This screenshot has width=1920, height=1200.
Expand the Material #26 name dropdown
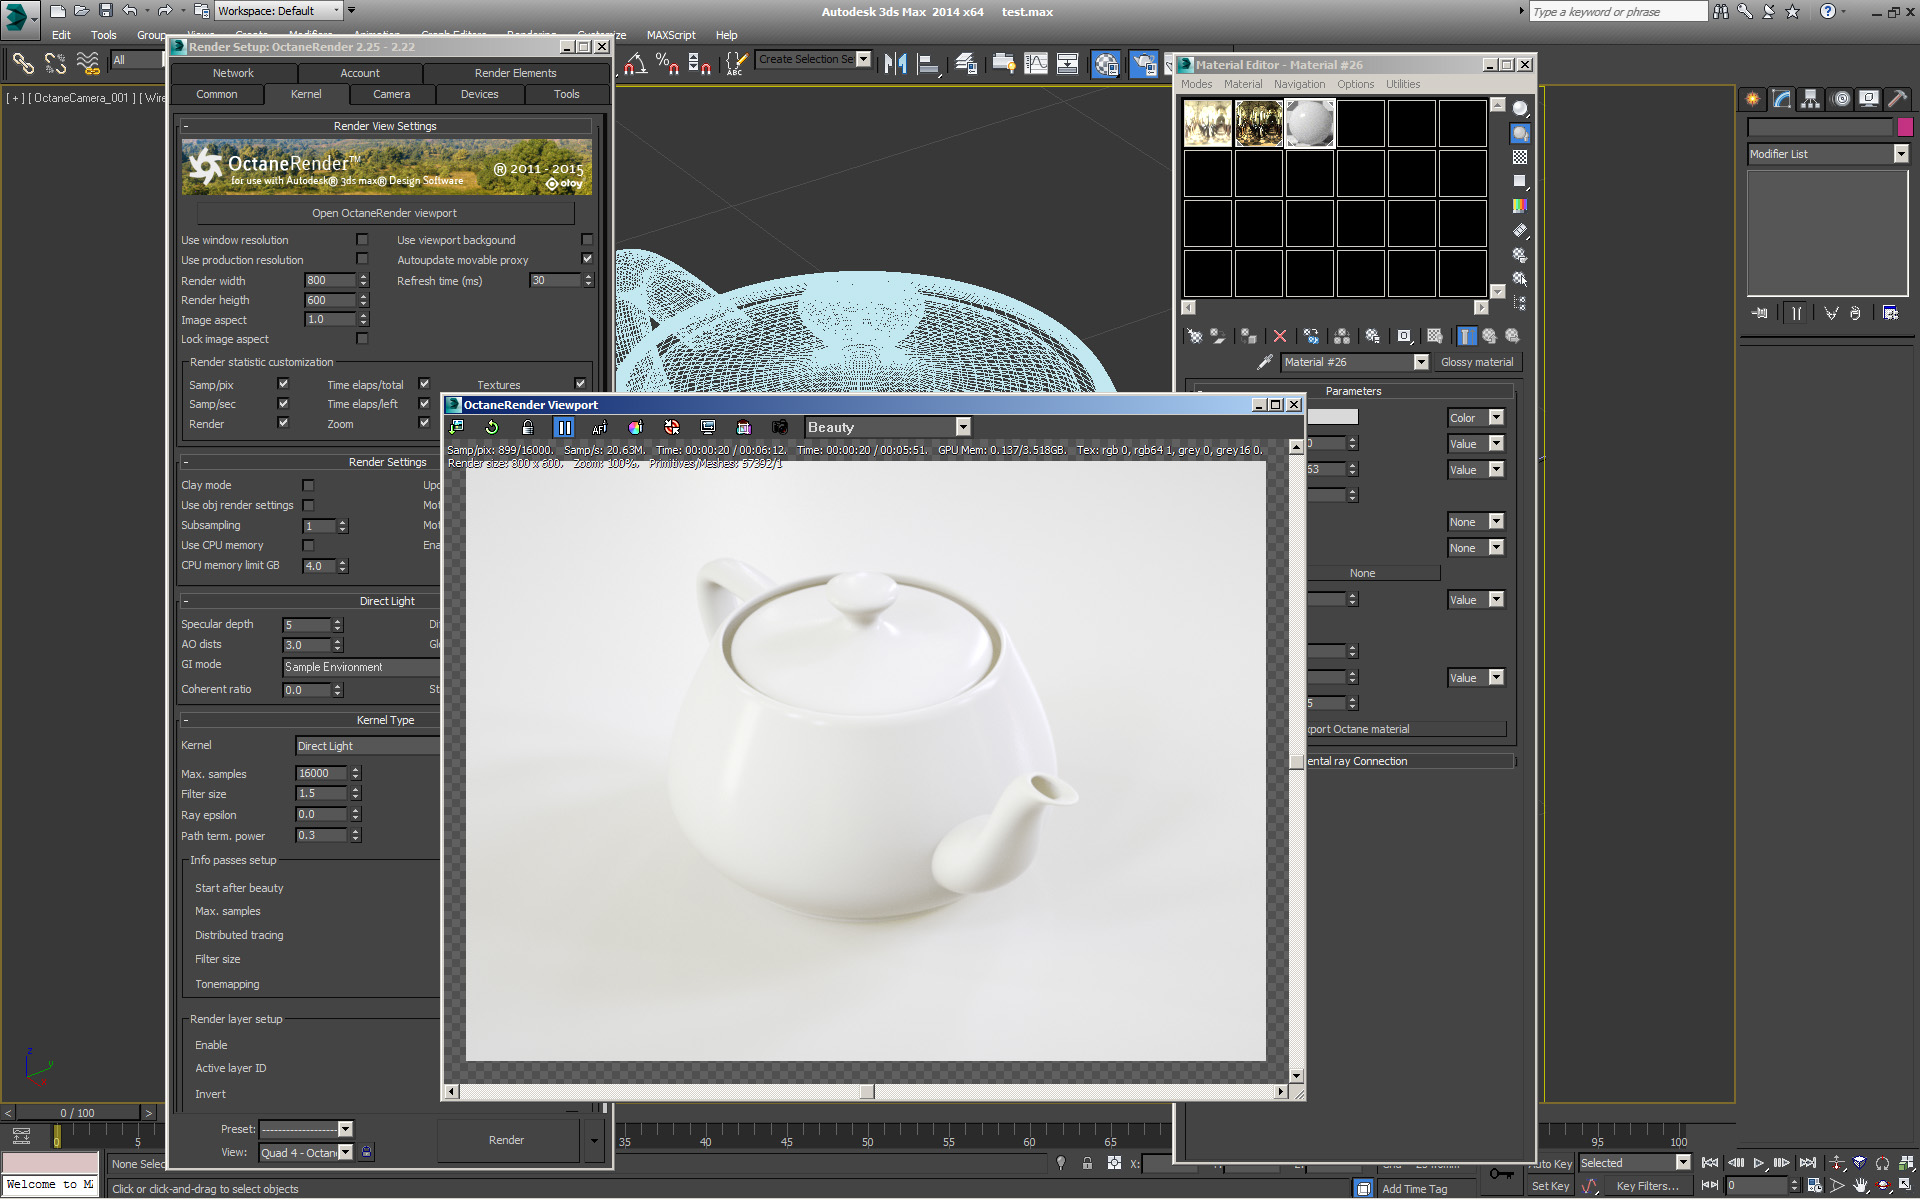click(x=1420, y=363)
